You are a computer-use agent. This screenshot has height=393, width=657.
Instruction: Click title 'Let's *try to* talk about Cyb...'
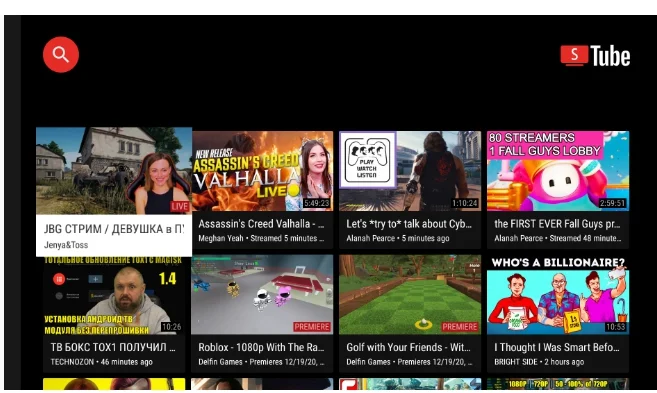click(x=409, y=224)
